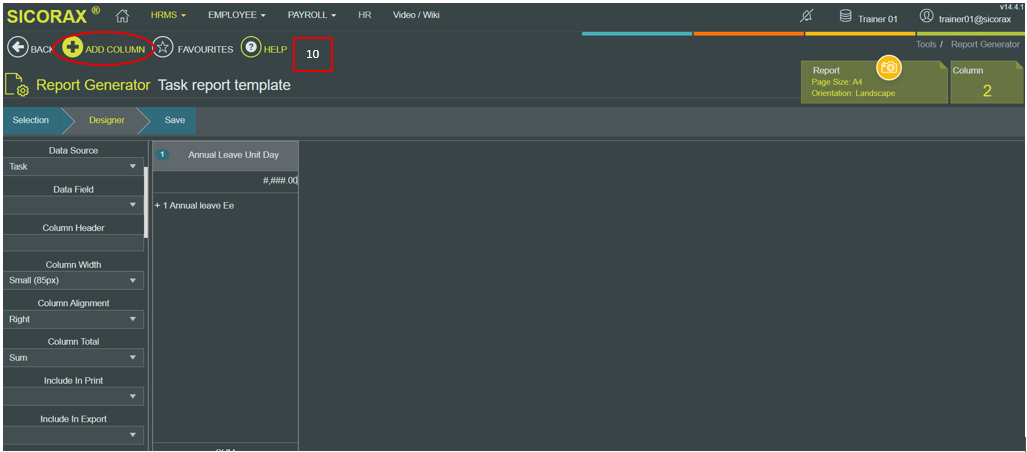Open the Column Width dropdown
1027x452 pixels.
pos(73,281)
